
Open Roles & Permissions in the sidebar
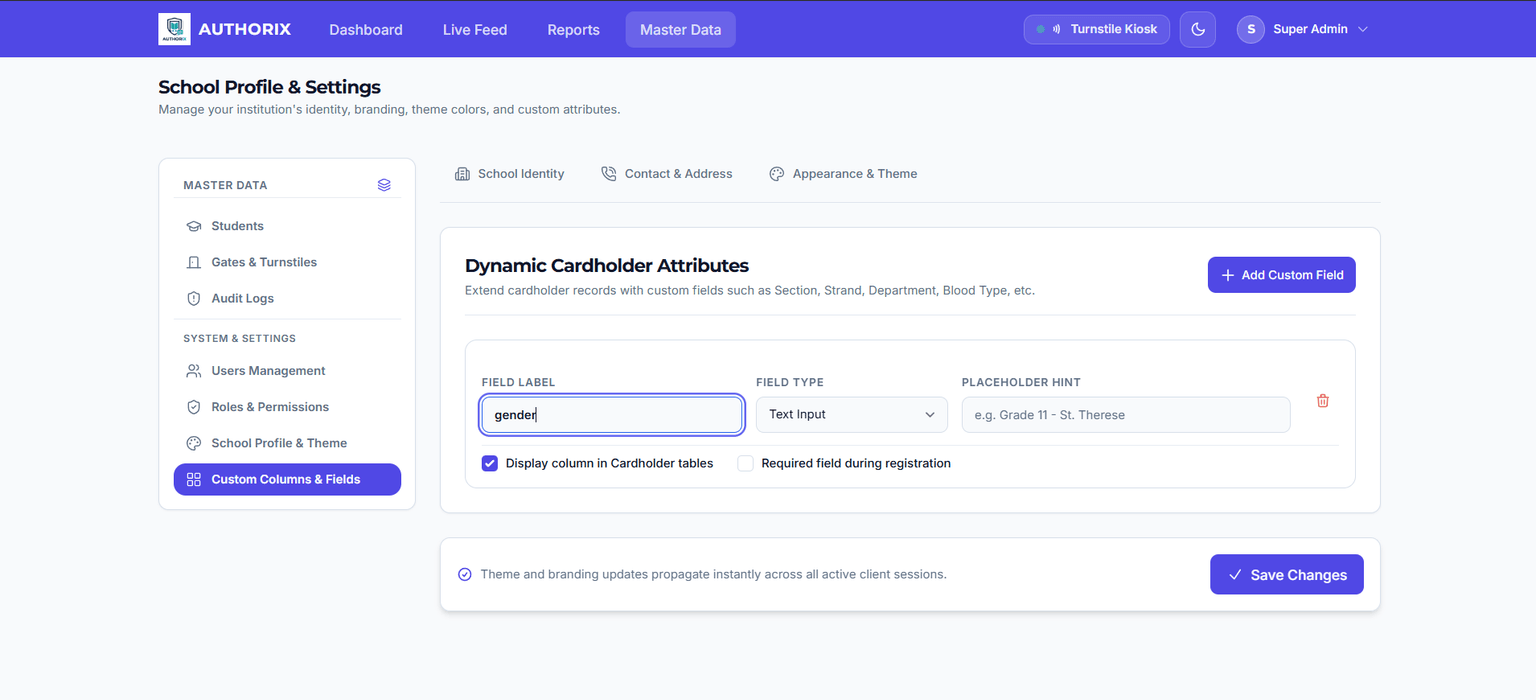[287, 407]
